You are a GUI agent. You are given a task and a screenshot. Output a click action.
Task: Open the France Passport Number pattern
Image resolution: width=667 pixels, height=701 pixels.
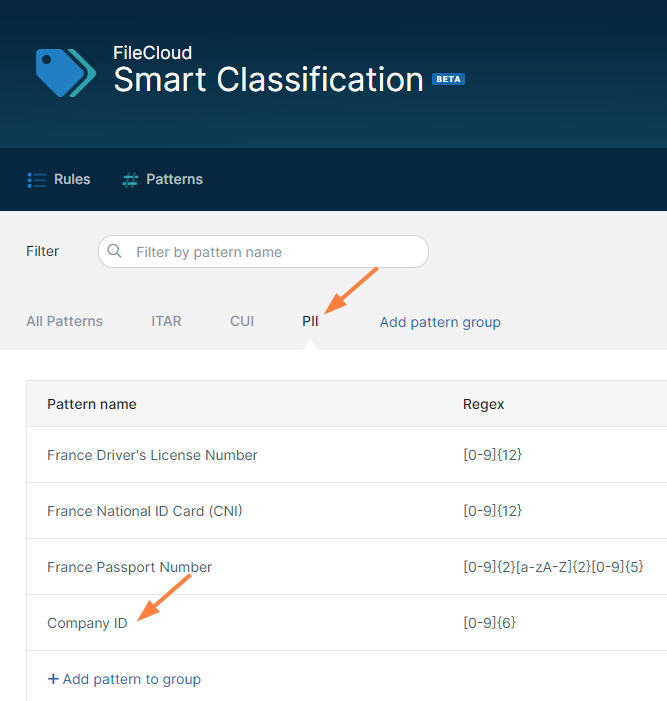pyautogui.click(x=130, y=567)
